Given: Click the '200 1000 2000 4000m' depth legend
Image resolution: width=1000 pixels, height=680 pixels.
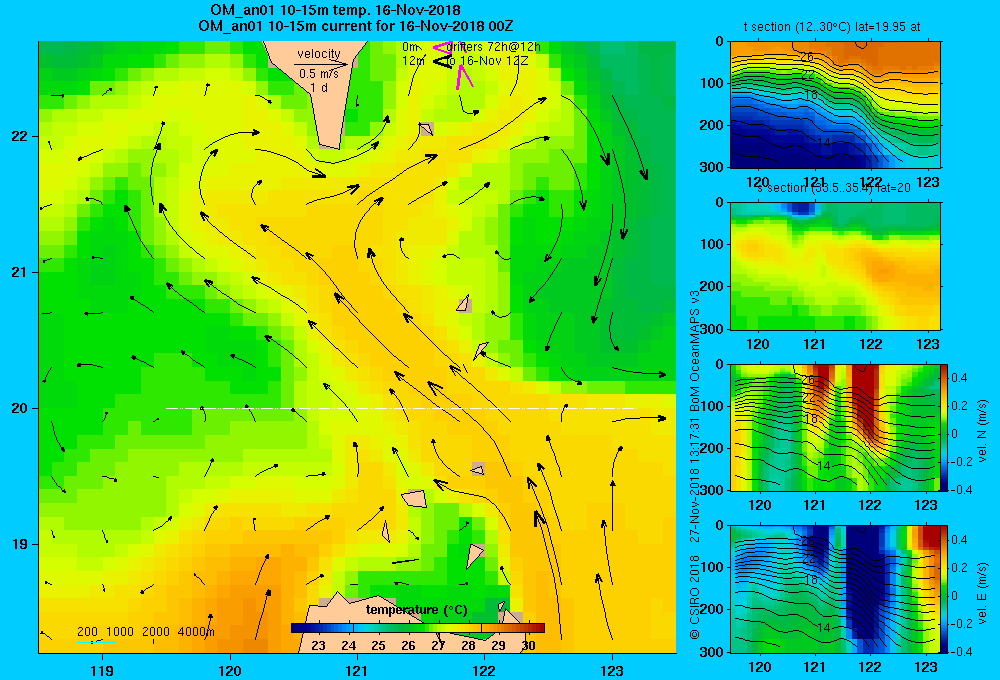Looking at the screenshot, I should [147, 632].
